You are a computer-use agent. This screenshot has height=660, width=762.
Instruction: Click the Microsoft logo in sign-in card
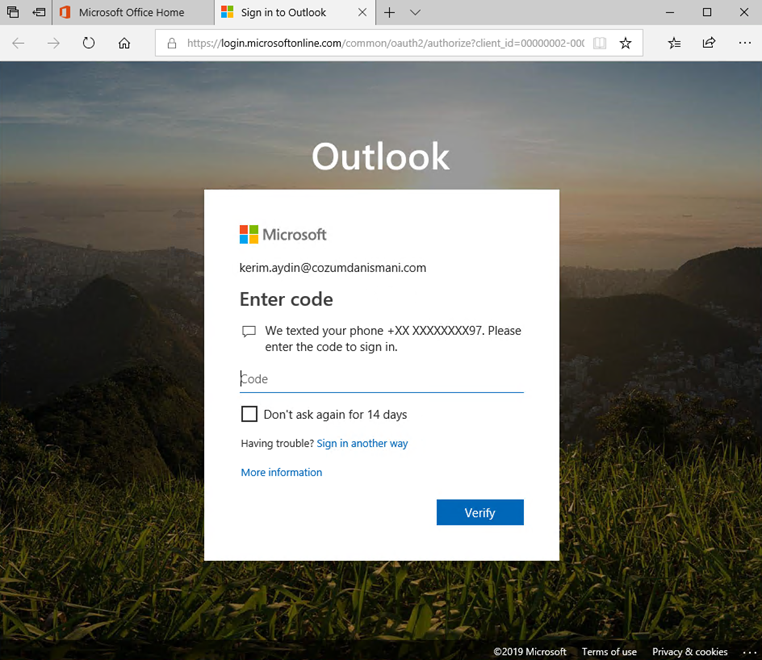click(283, 234)
